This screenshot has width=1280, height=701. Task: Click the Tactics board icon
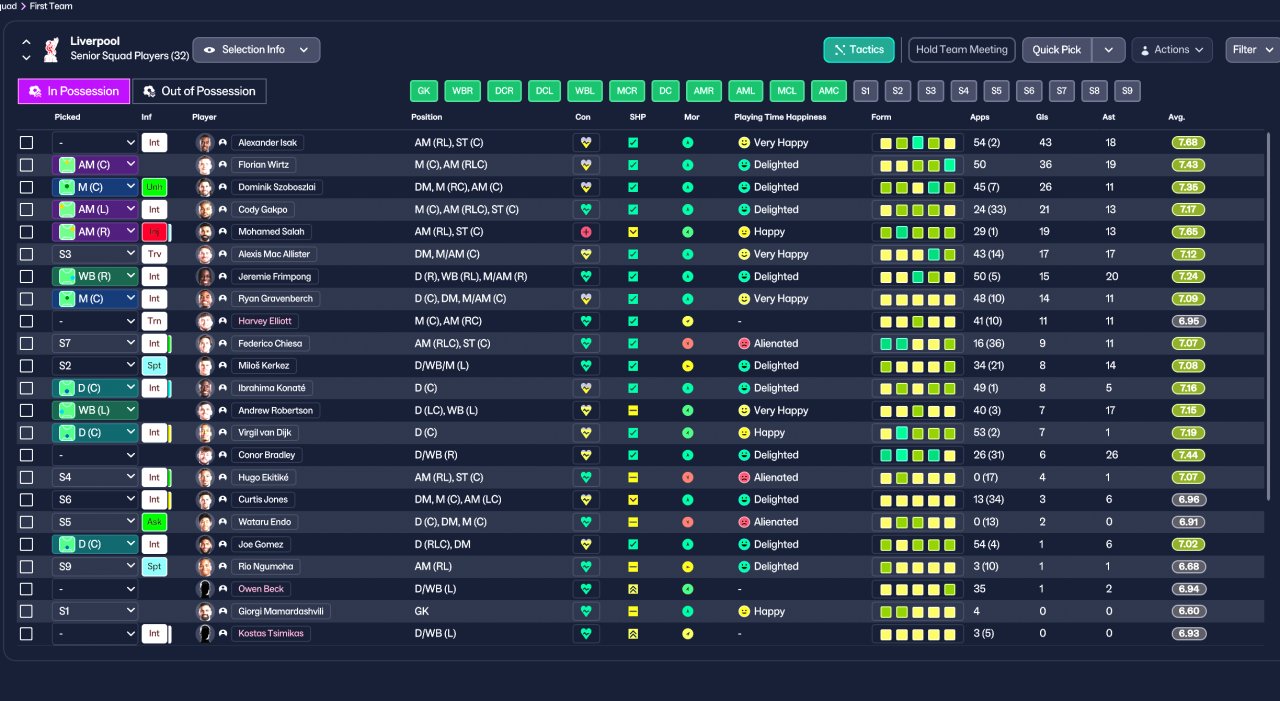(x=838, y=50)
